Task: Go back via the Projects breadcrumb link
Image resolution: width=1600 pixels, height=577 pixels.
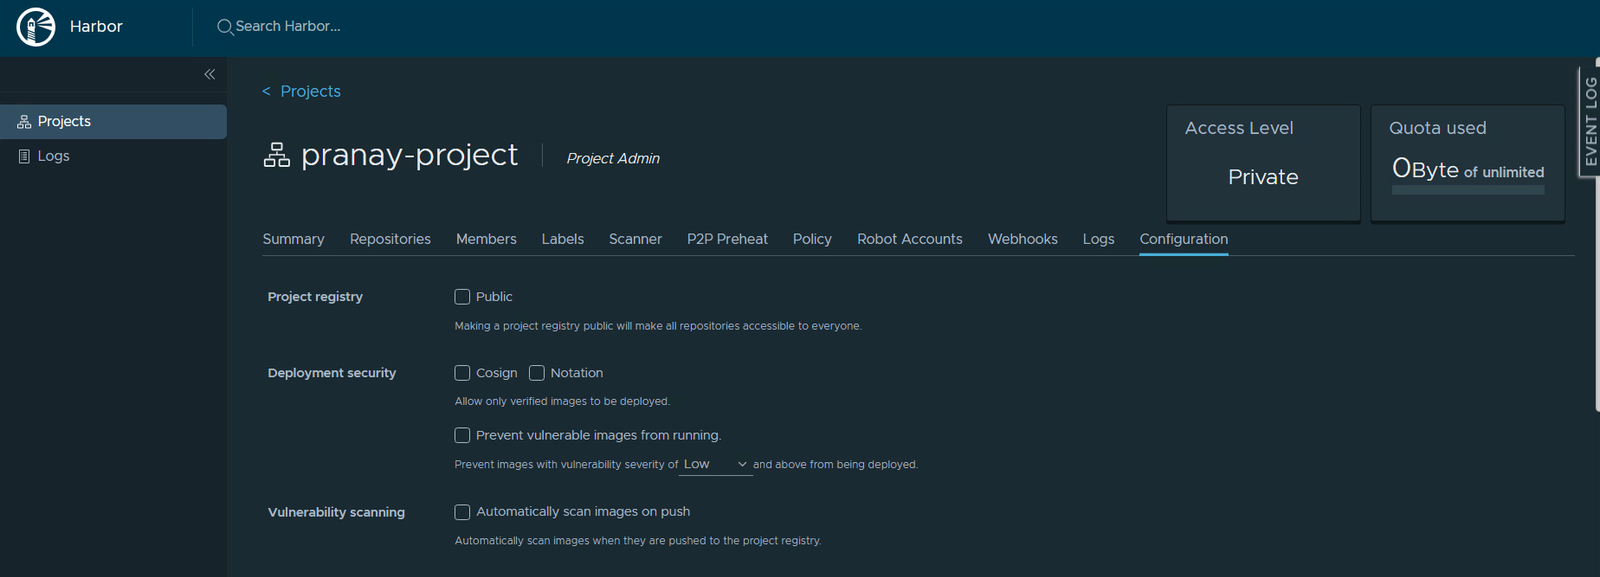Action: pos(310,91)
